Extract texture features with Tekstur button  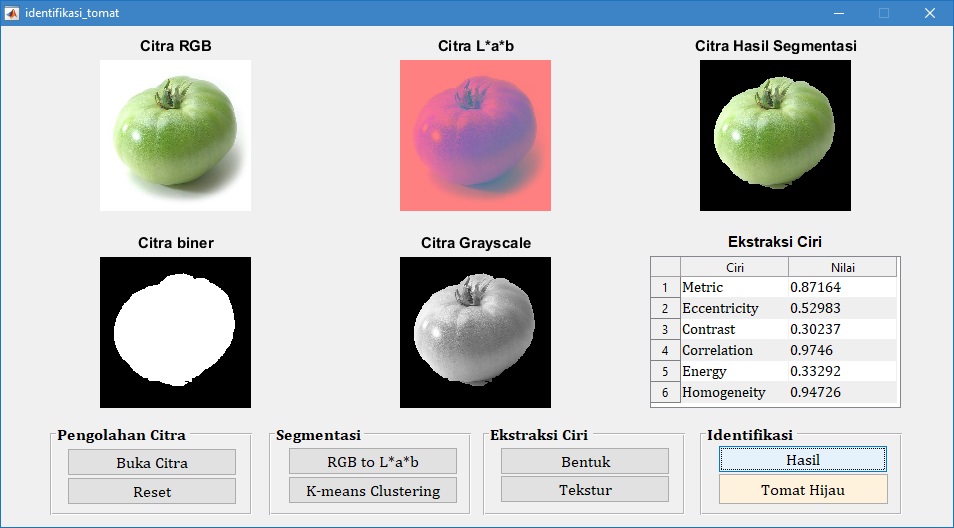(585, 489)
